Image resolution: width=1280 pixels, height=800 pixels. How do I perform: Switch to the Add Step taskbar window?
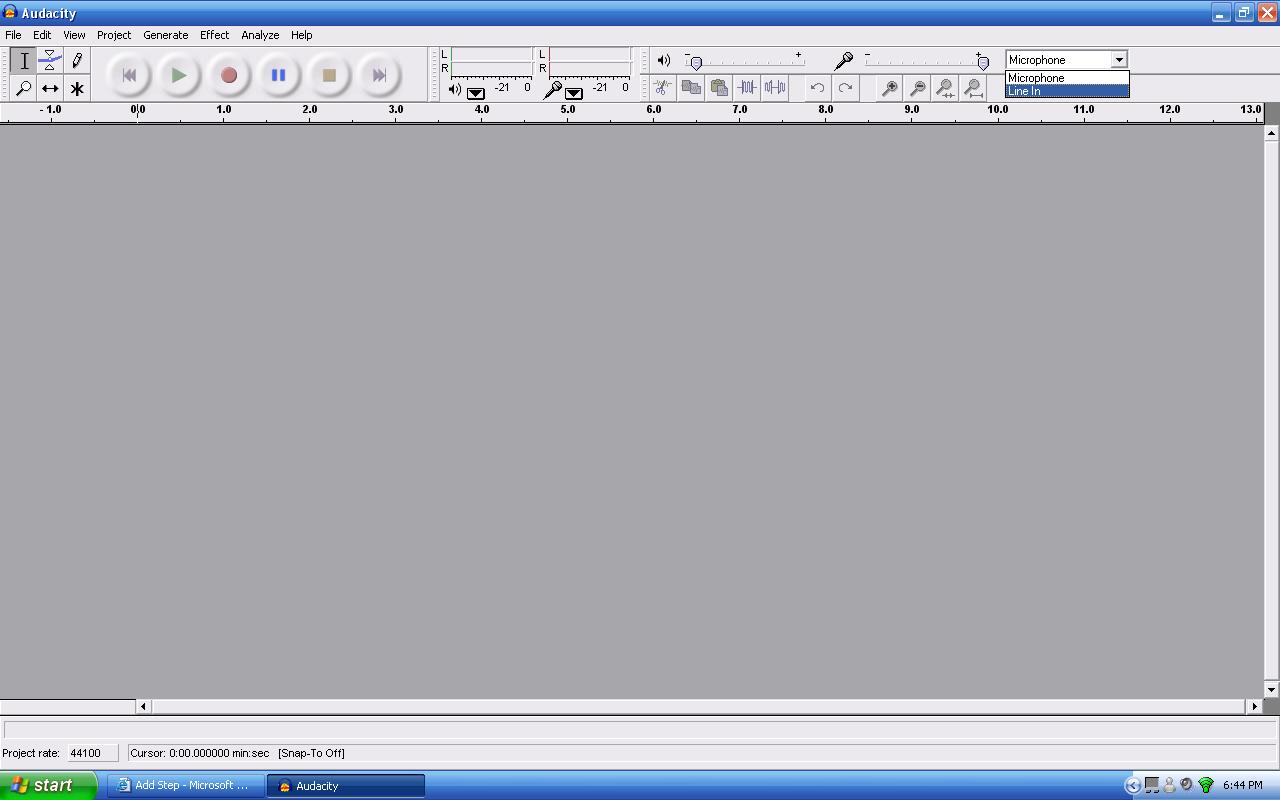pos(186,786)
